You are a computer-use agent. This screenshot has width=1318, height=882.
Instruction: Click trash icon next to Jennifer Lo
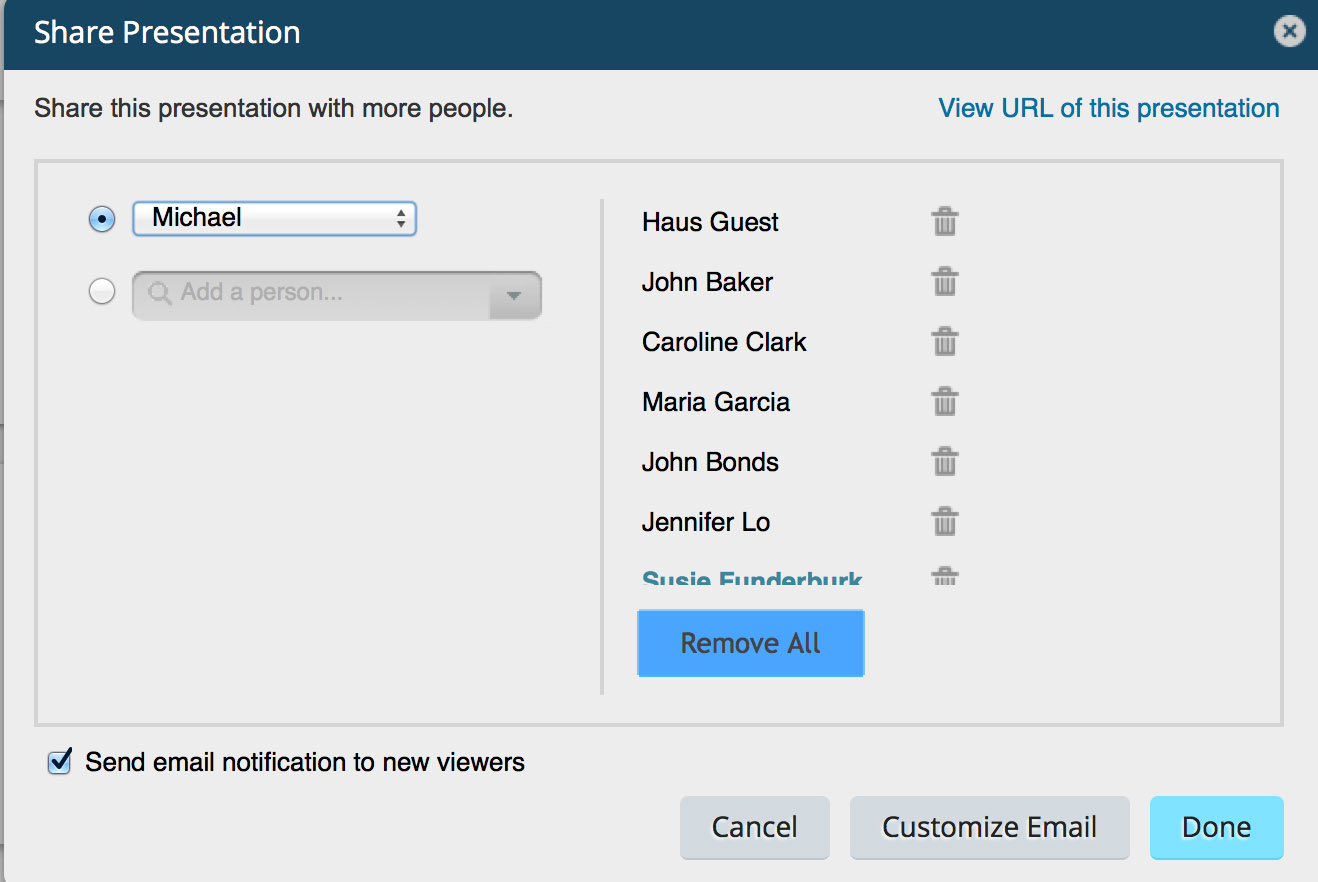(x=945, y=522)
